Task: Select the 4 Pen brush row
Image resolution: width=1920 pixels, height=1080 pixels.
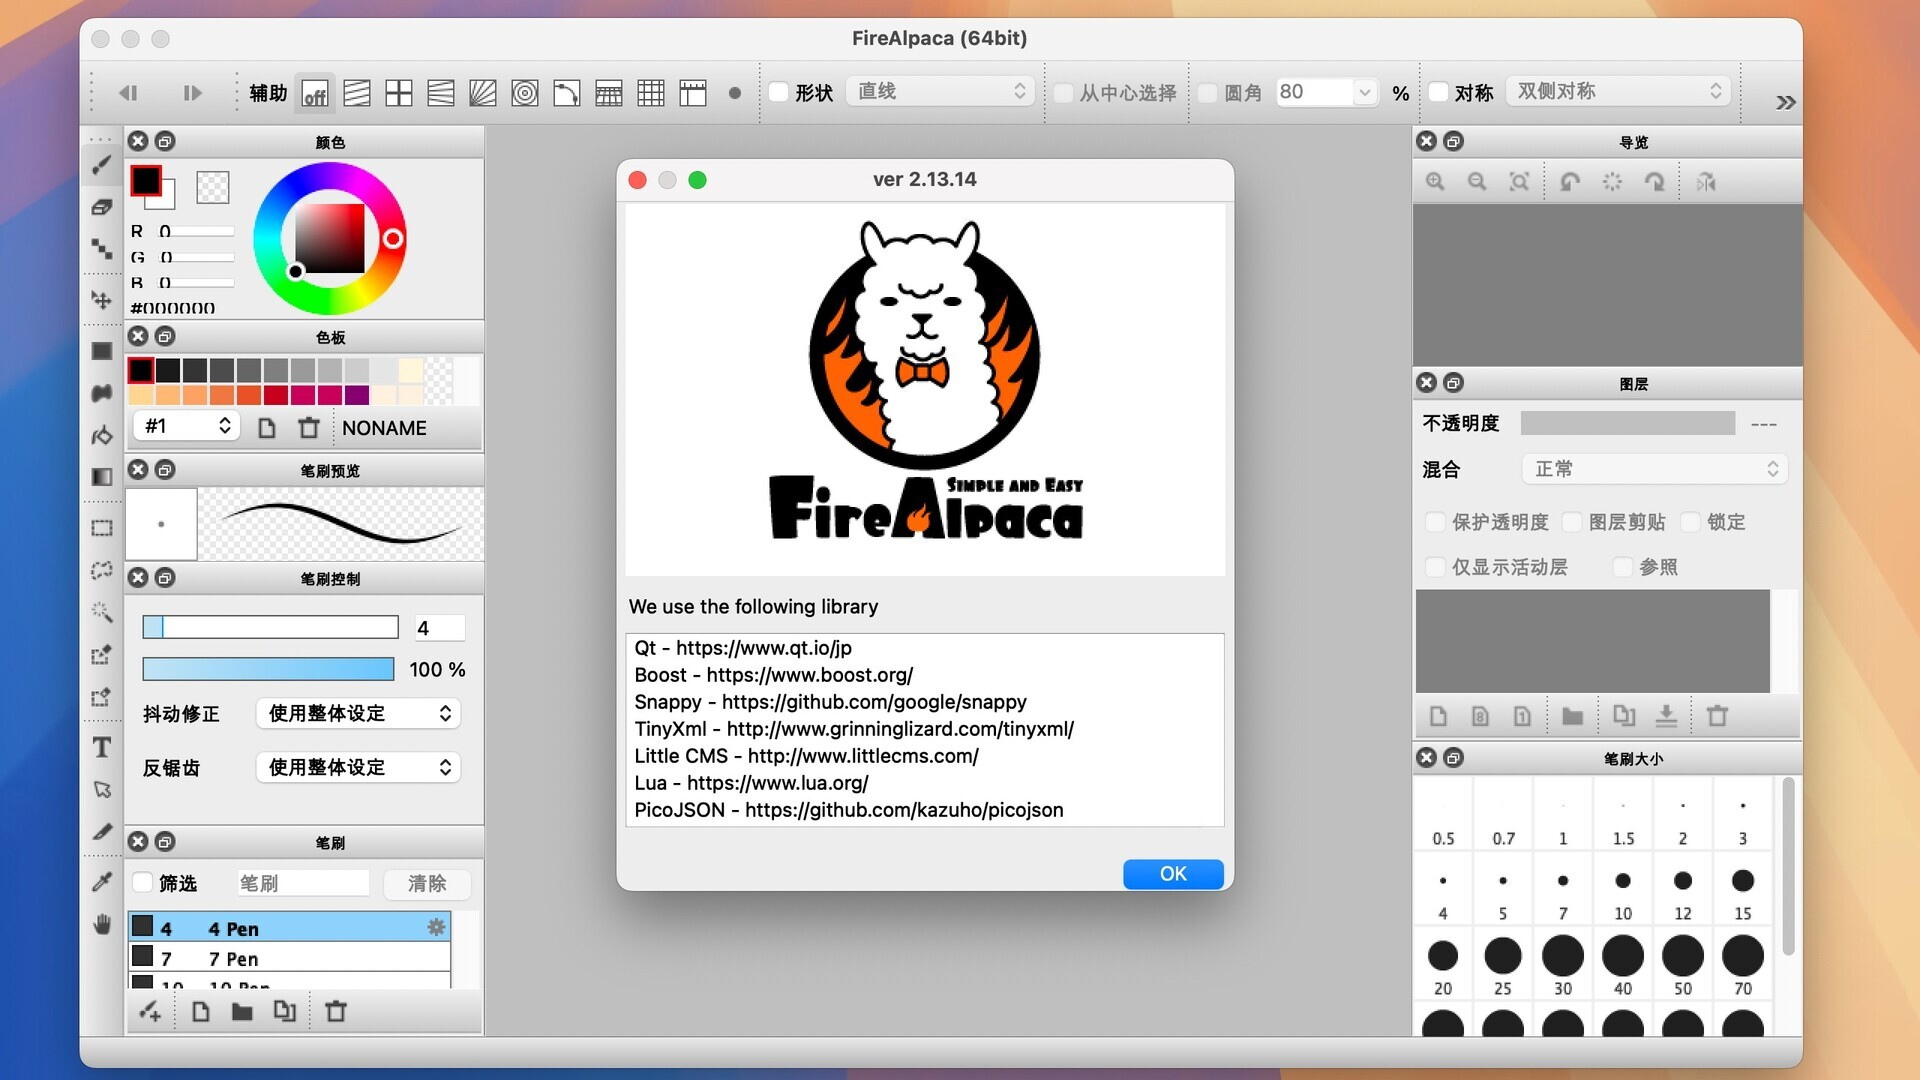Action: tap(289, 927)
